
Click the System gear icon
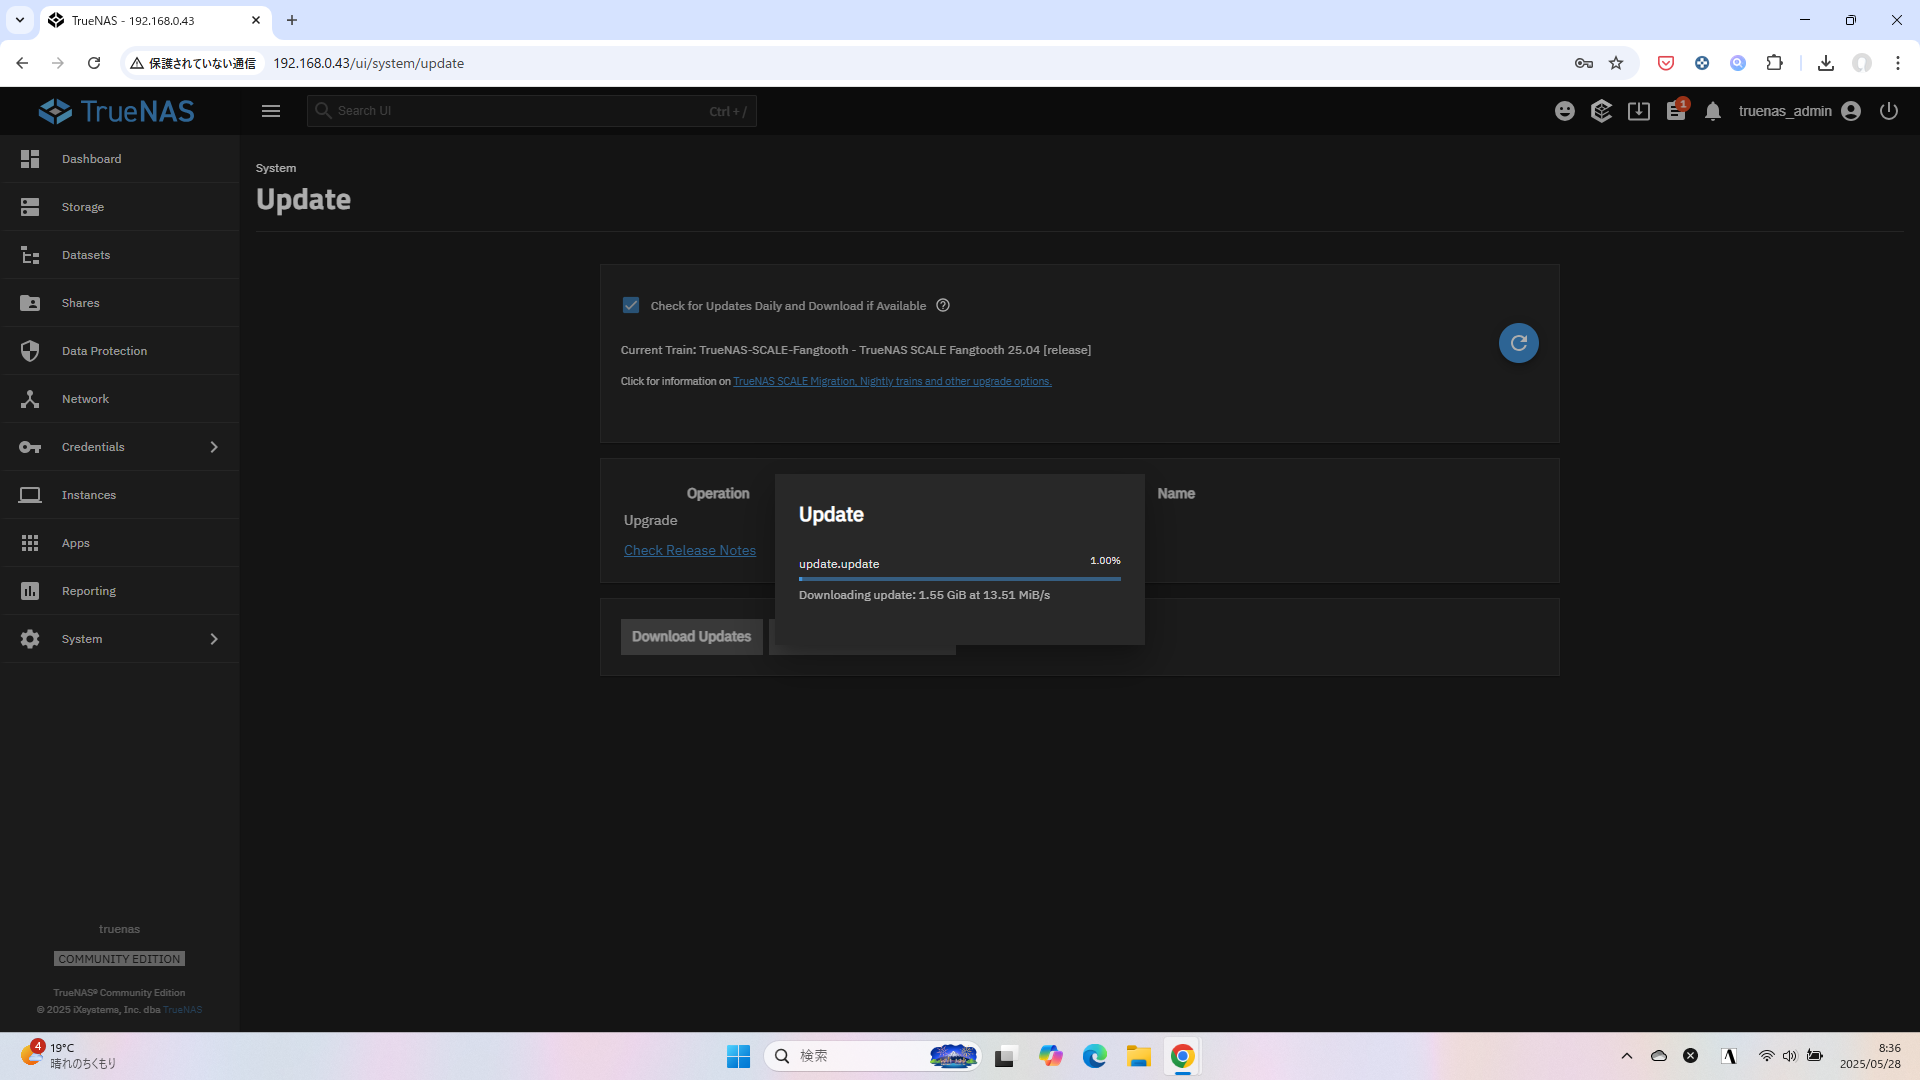[x=30, y=639]
